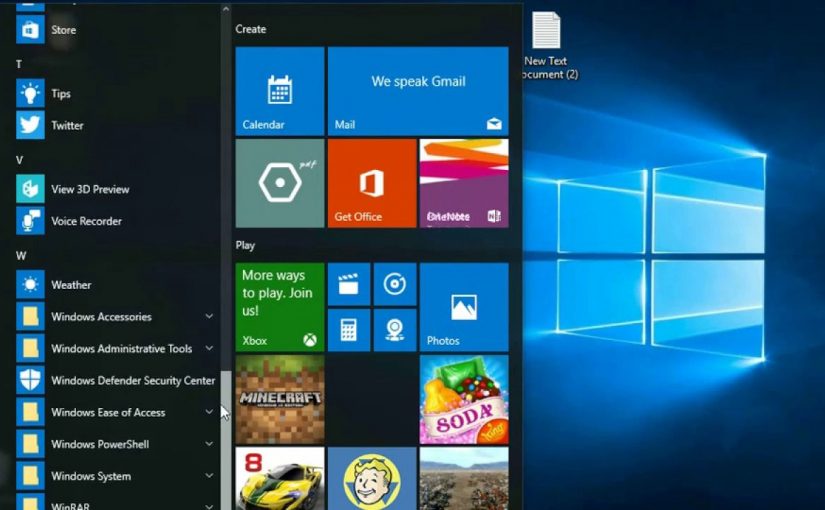
Task: Open the desert landscape game tile
Action: point(464,478)
